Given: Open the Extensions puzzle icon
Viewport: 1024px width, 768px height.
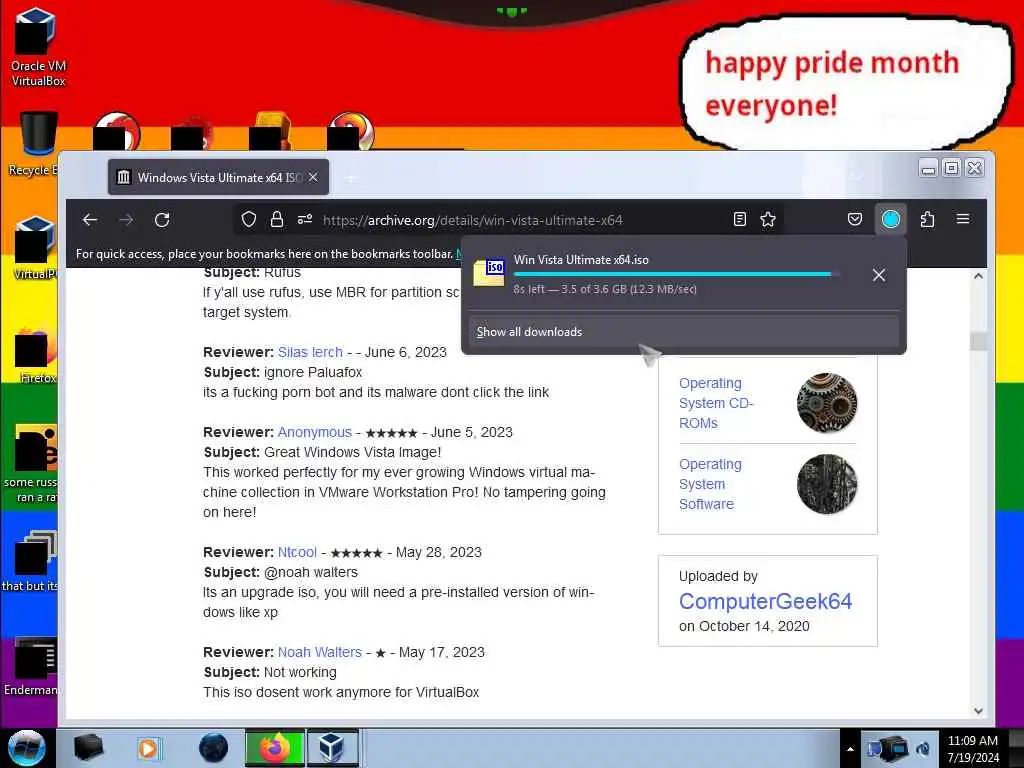Looking at the screenshot, I should coord(927,219).
